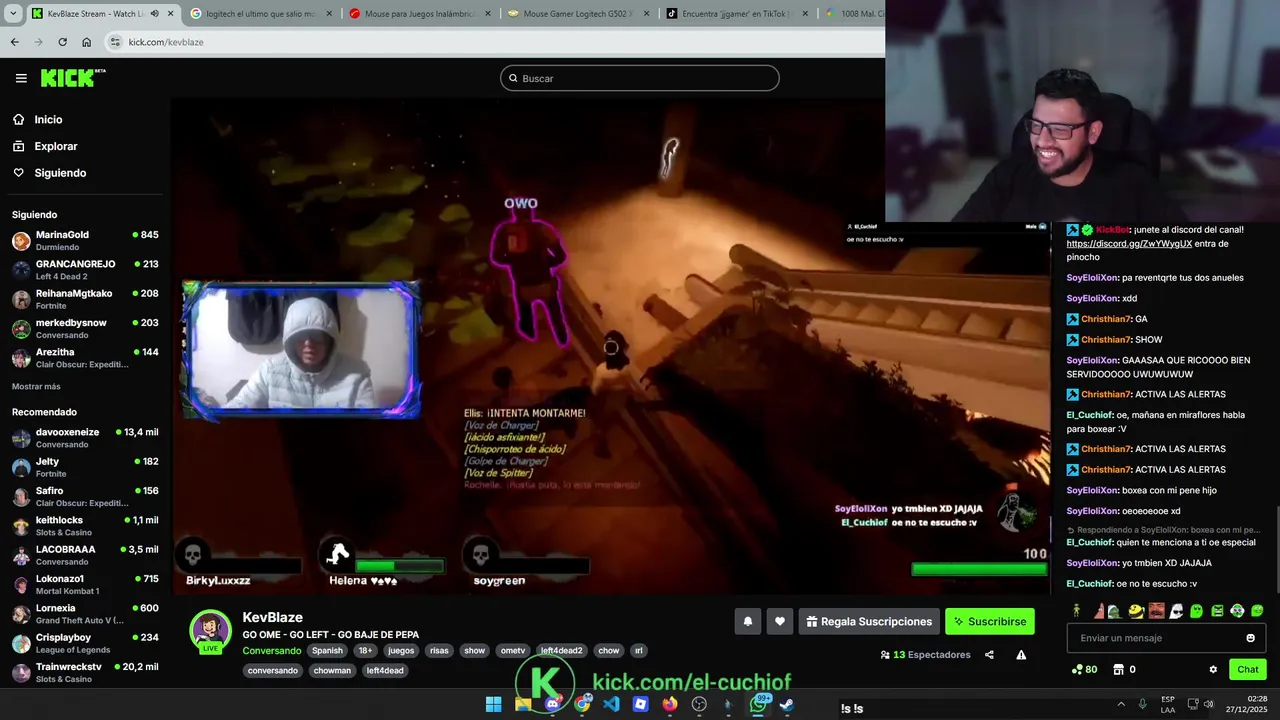1280x720 pixels.
Task: Click the laughing man face emote
Action: click(1156, 611)
